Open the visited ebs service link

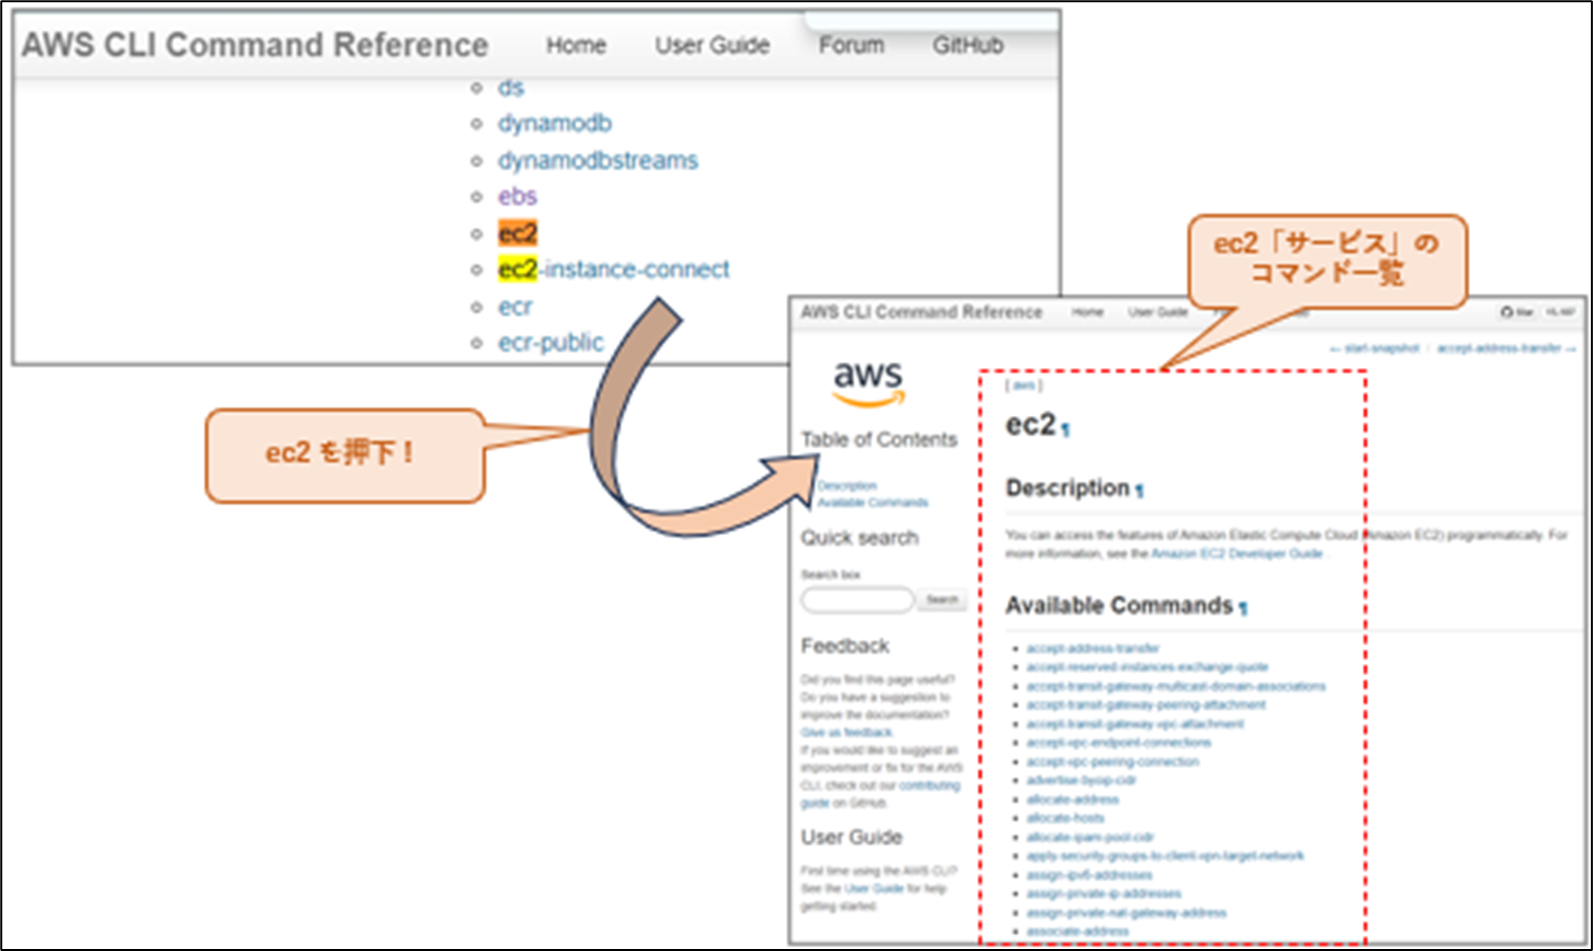517,196
